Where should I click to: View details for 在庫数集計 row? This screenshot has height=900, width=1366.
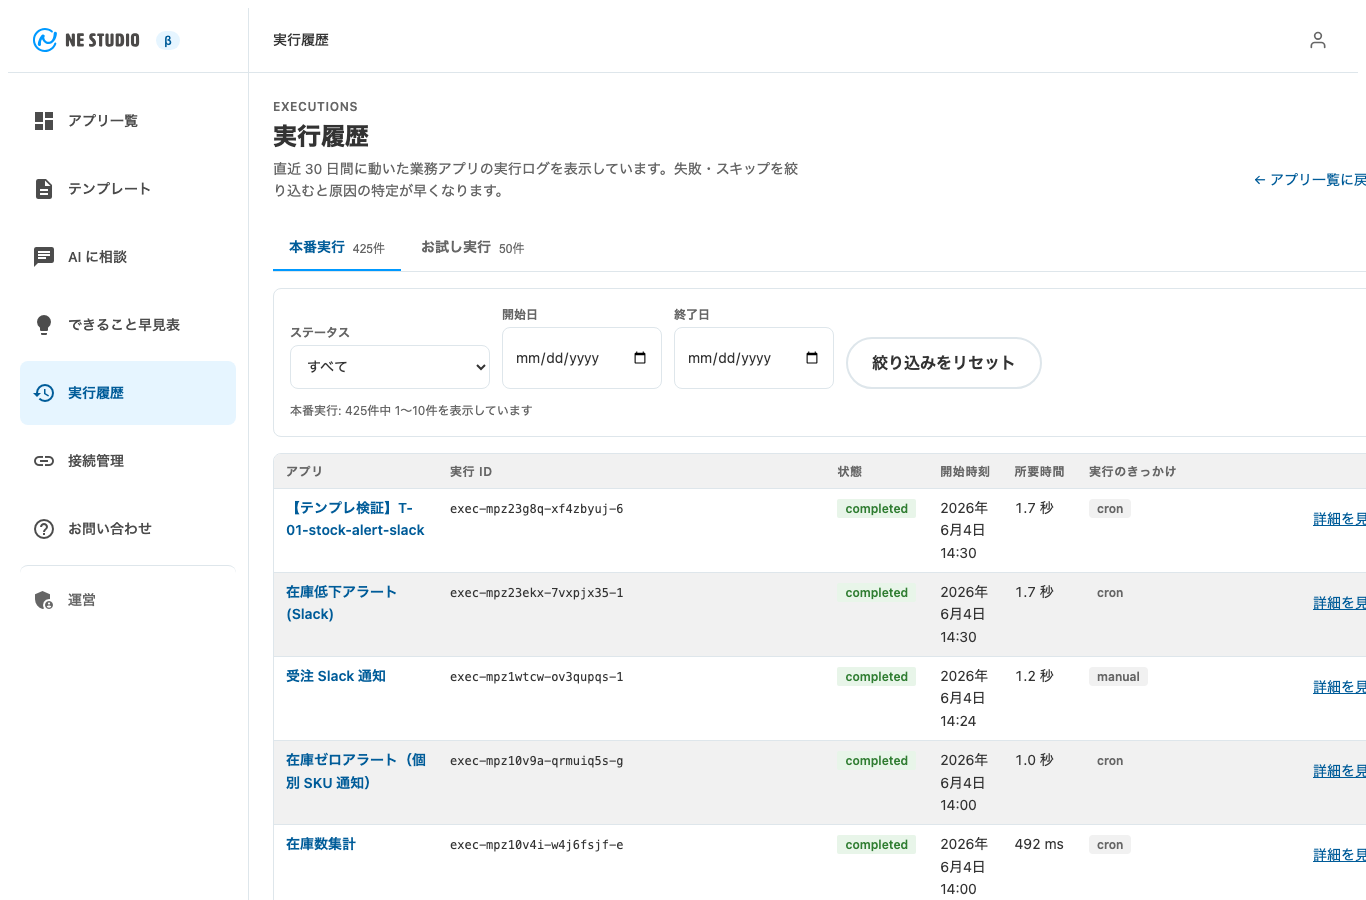click(x=1340, y=855)
